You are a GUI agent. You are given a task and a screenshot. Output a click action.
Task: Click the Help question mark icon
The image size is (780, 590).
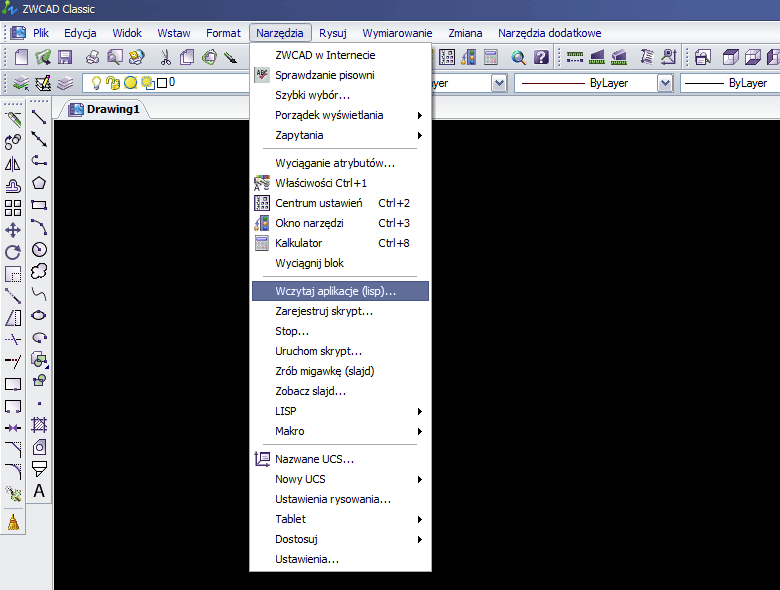pyautogui.click(x=541, y=57)
